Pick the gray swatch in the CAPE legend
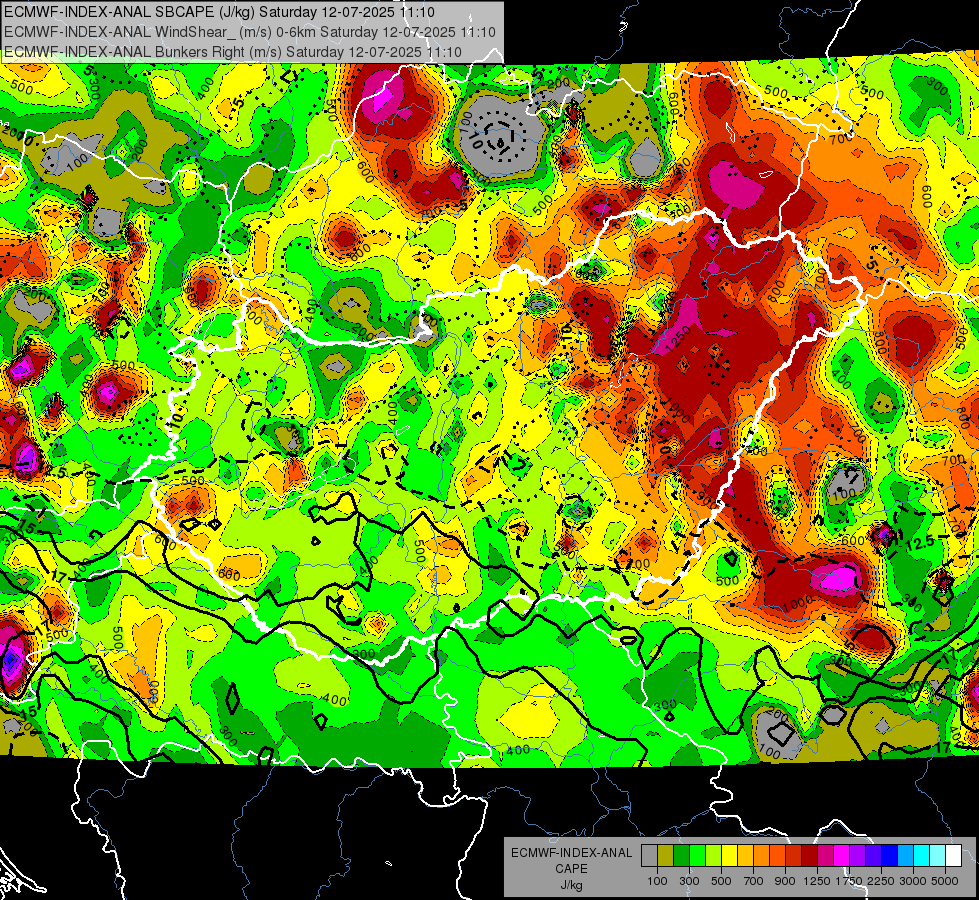The height and width of the screenshot is (900, 979). [649, 856]
